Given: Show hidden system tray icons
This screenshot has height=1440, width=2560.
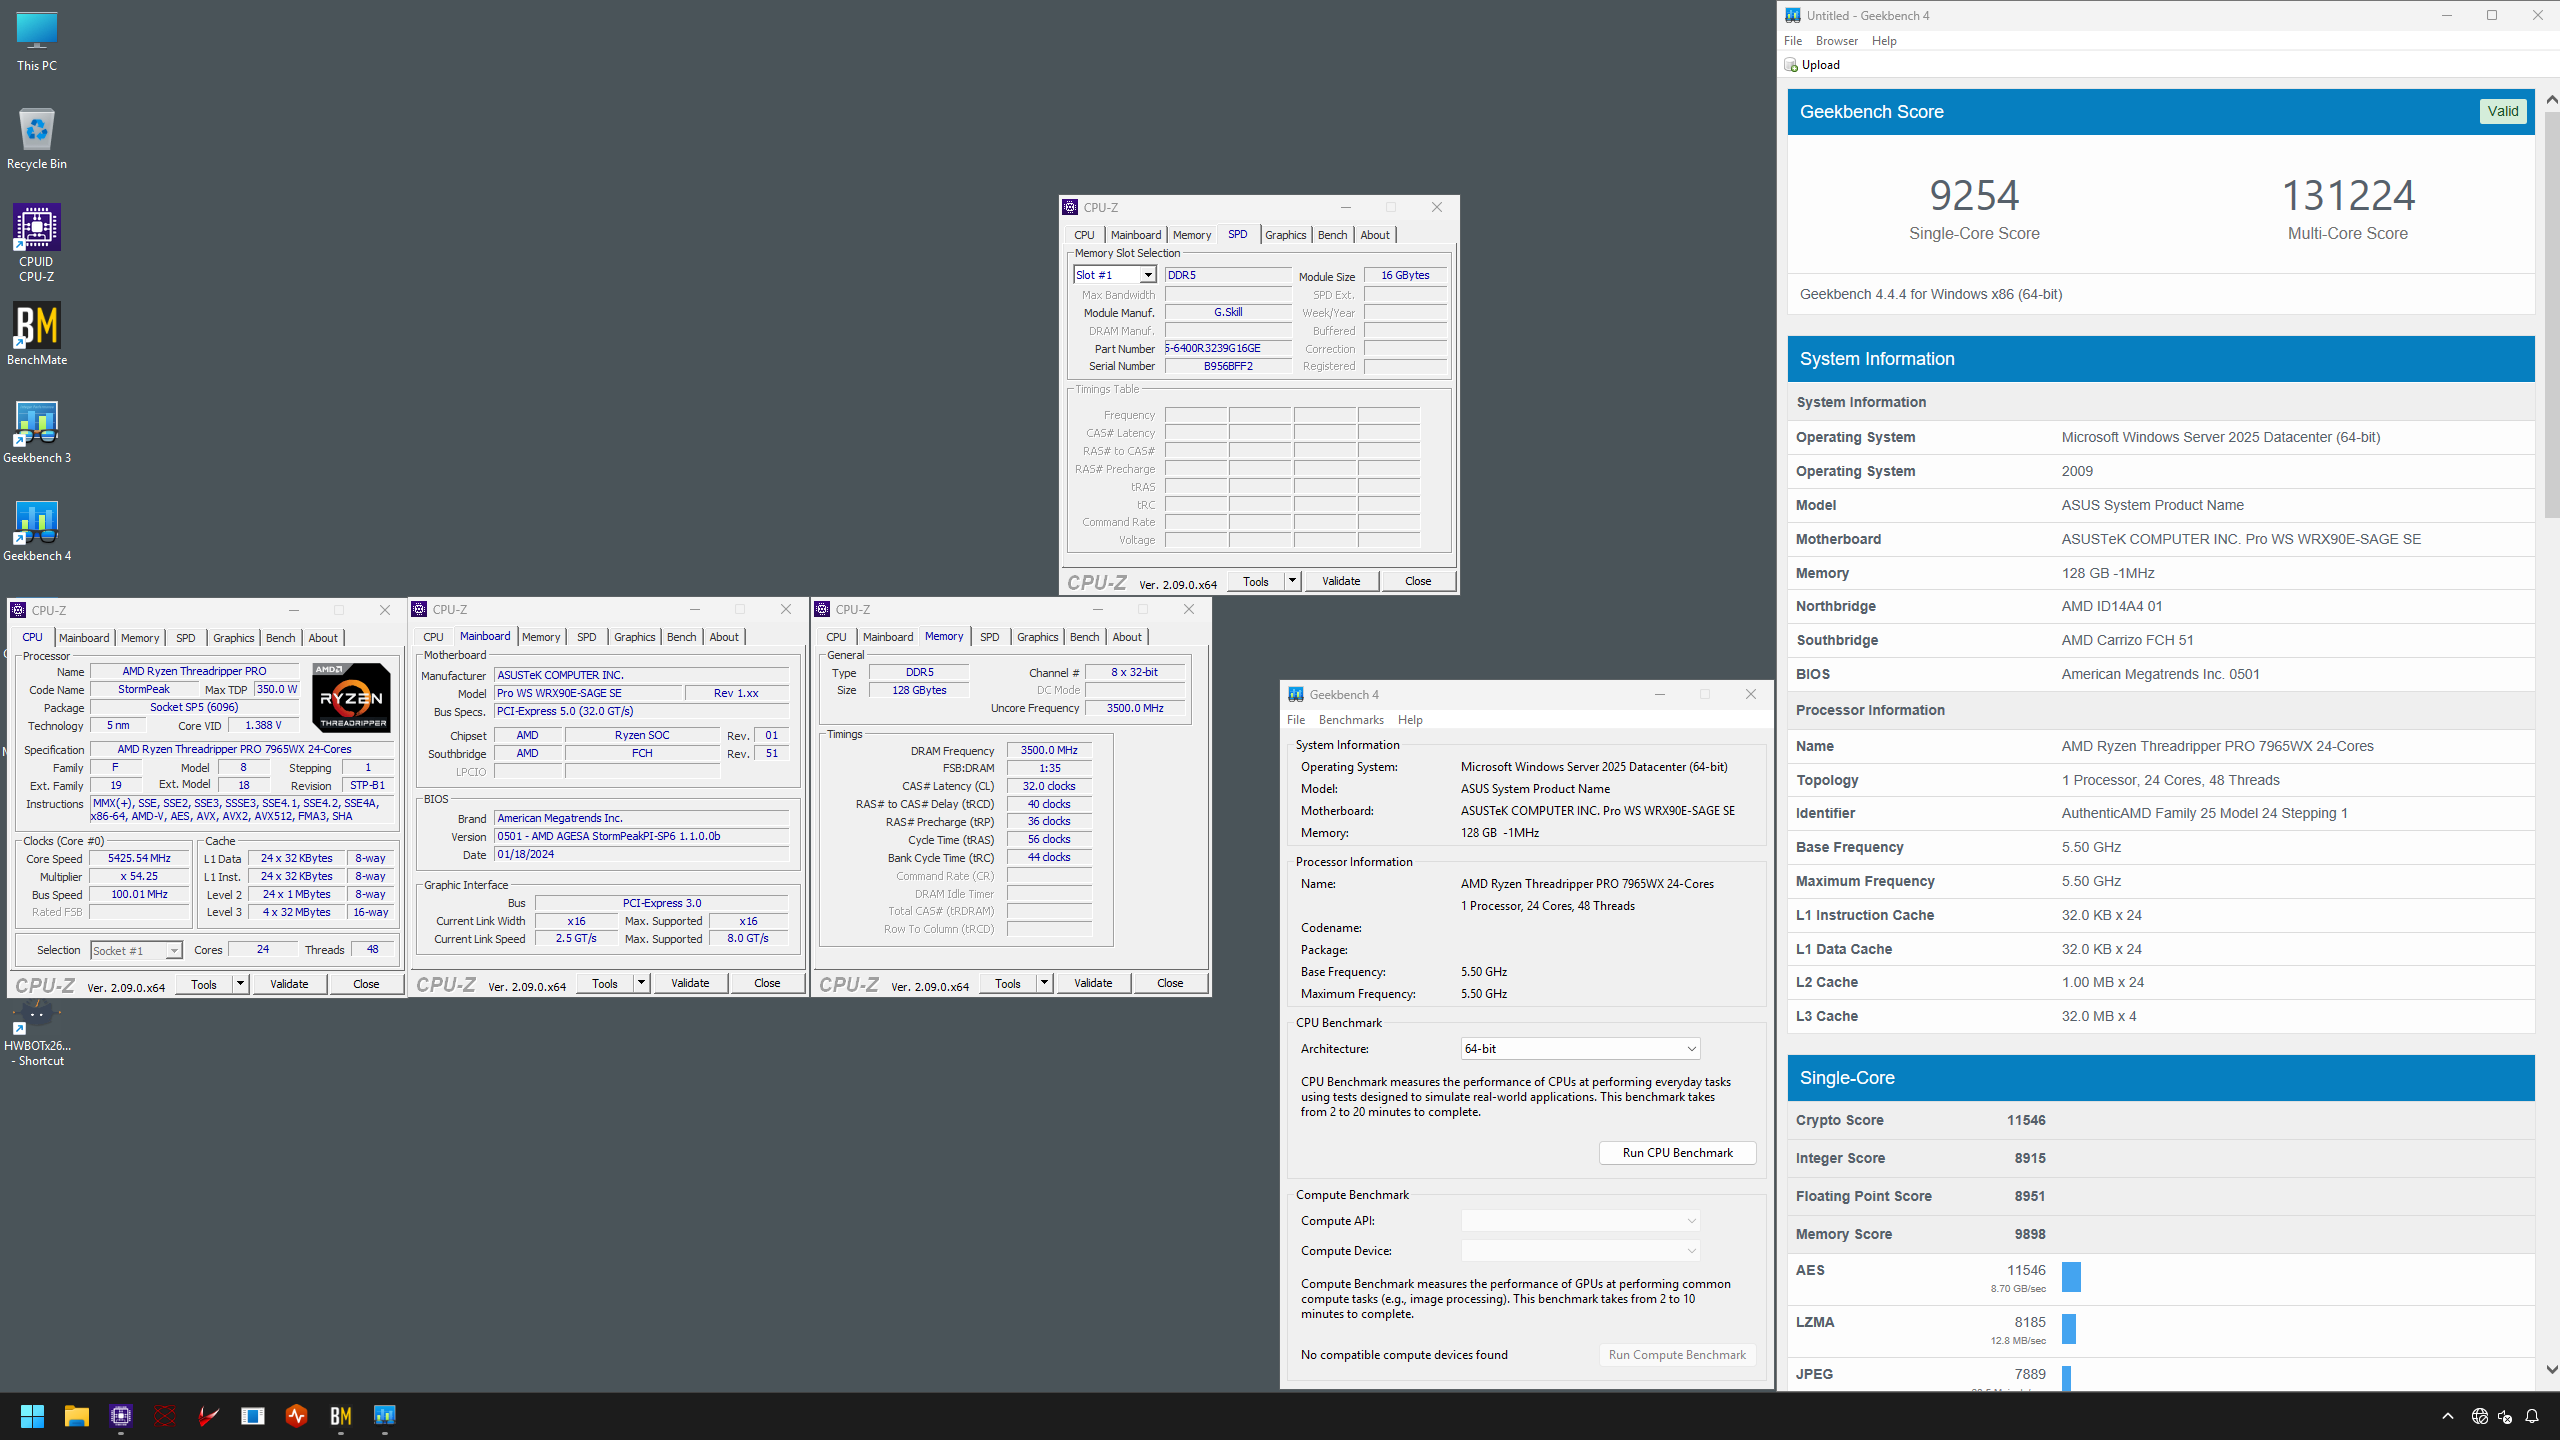Looking at the screenshot, I should 2448,1416.
